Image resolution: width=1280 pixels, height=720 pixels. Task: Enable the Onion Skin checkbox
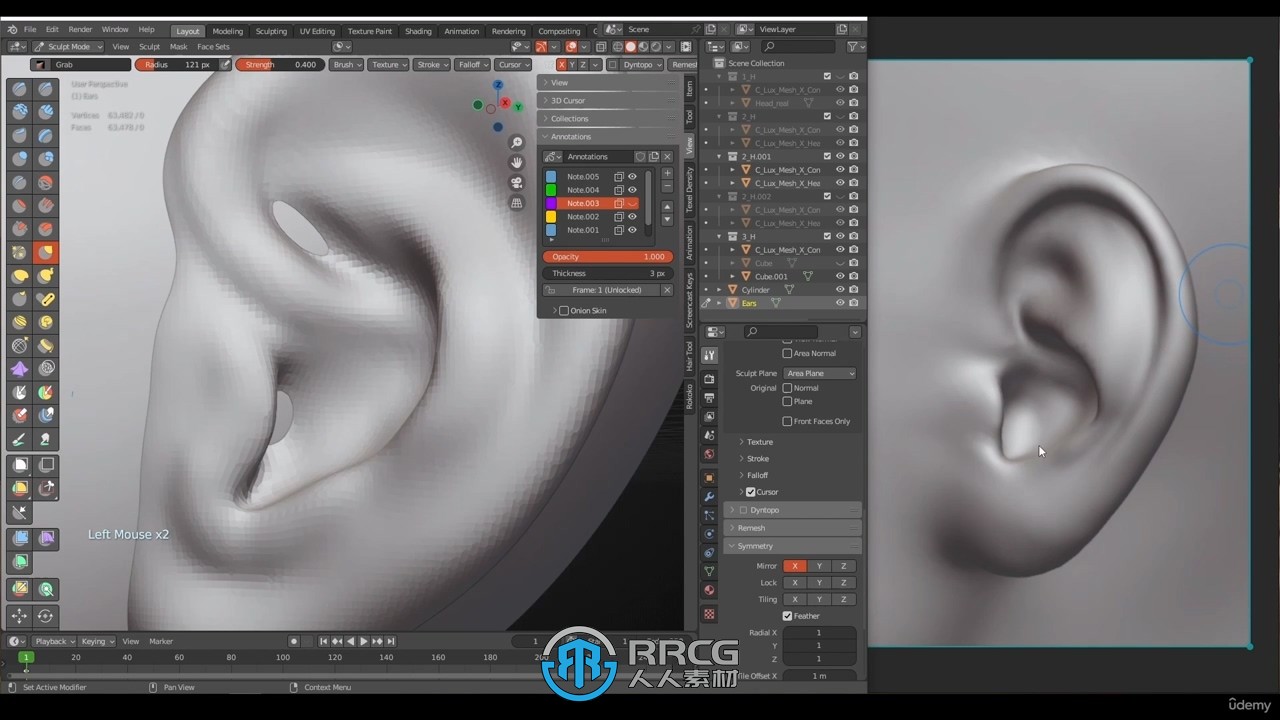[564, 311]
